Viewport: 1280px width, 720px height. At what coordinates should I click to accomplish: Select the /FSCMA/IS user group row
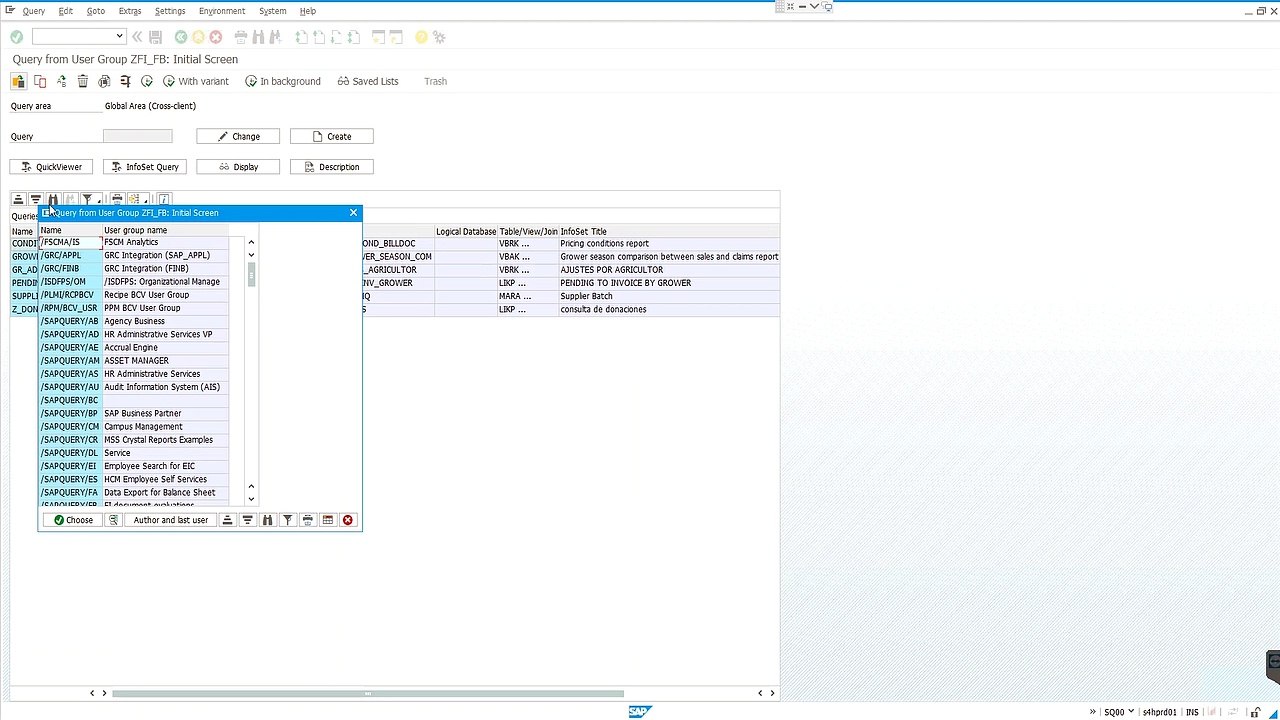pos(134,242)
